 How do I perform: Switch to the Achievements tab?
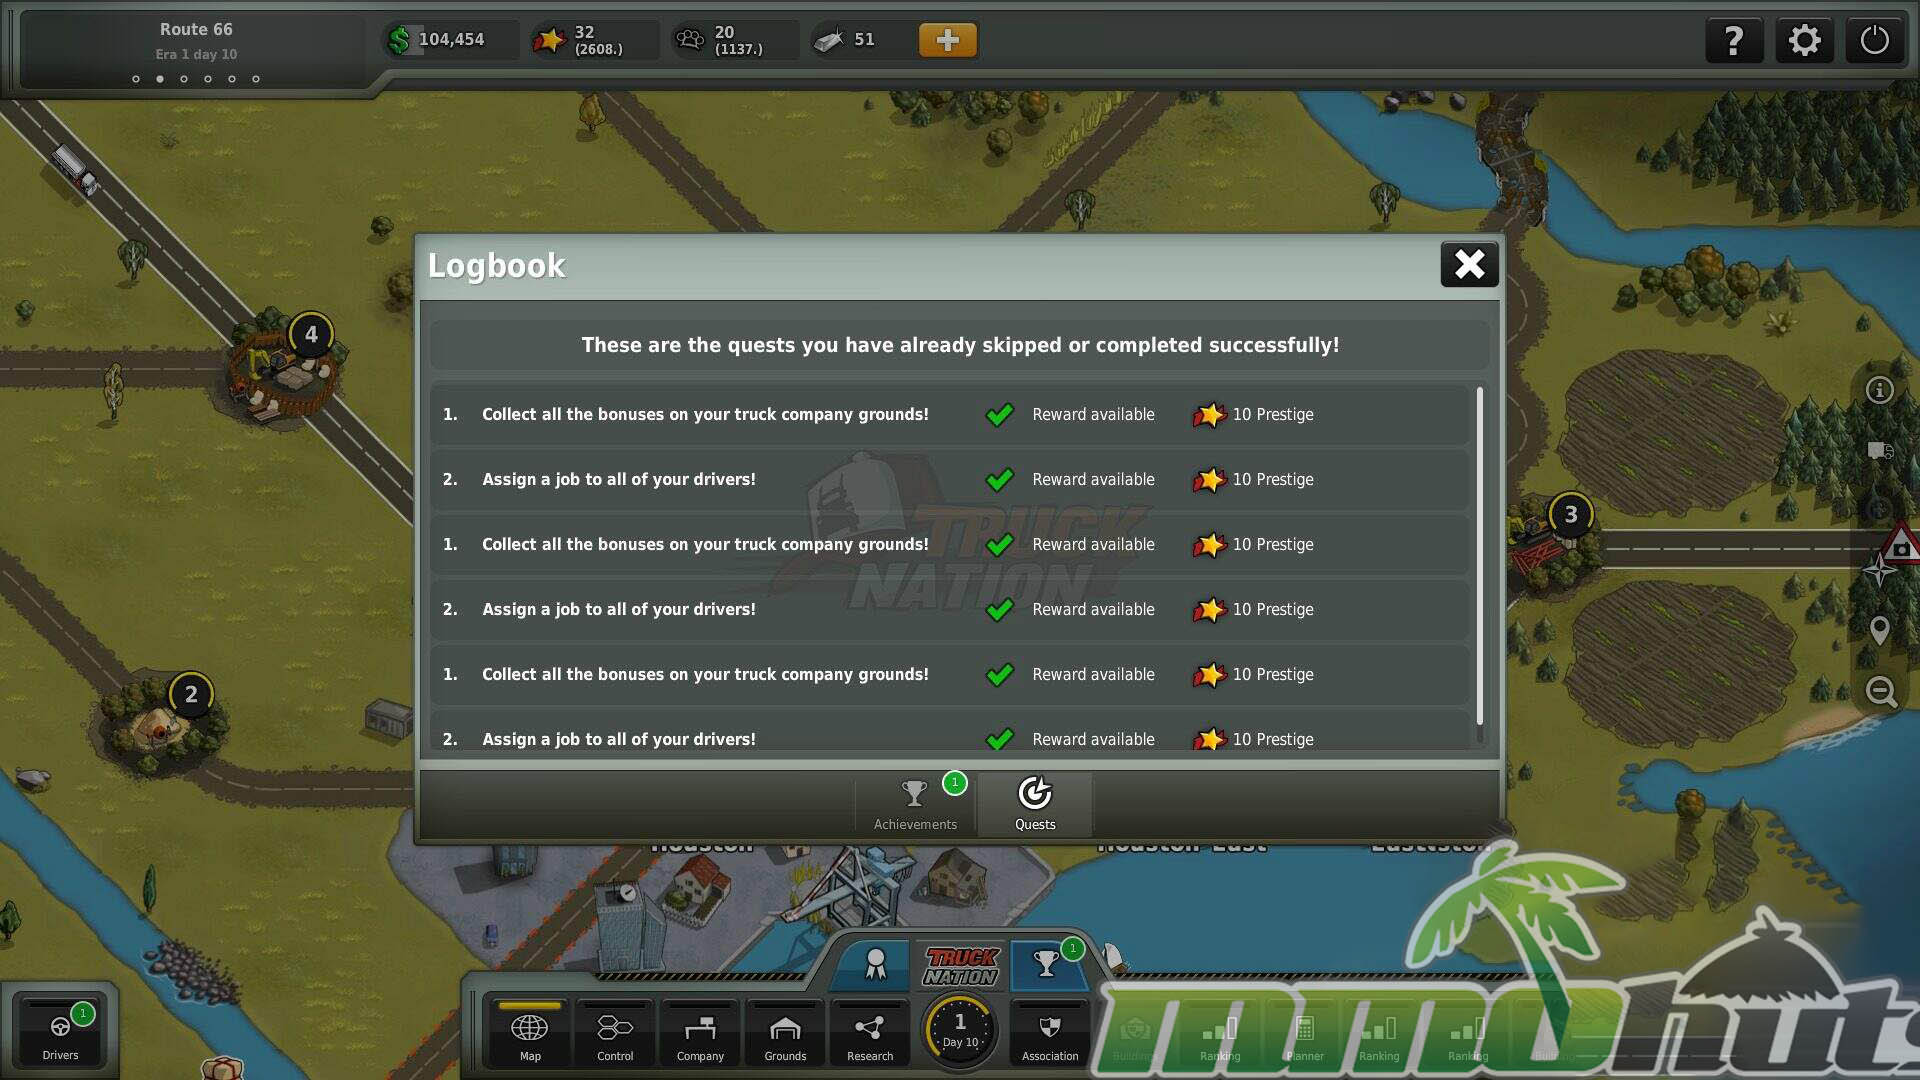915,803
